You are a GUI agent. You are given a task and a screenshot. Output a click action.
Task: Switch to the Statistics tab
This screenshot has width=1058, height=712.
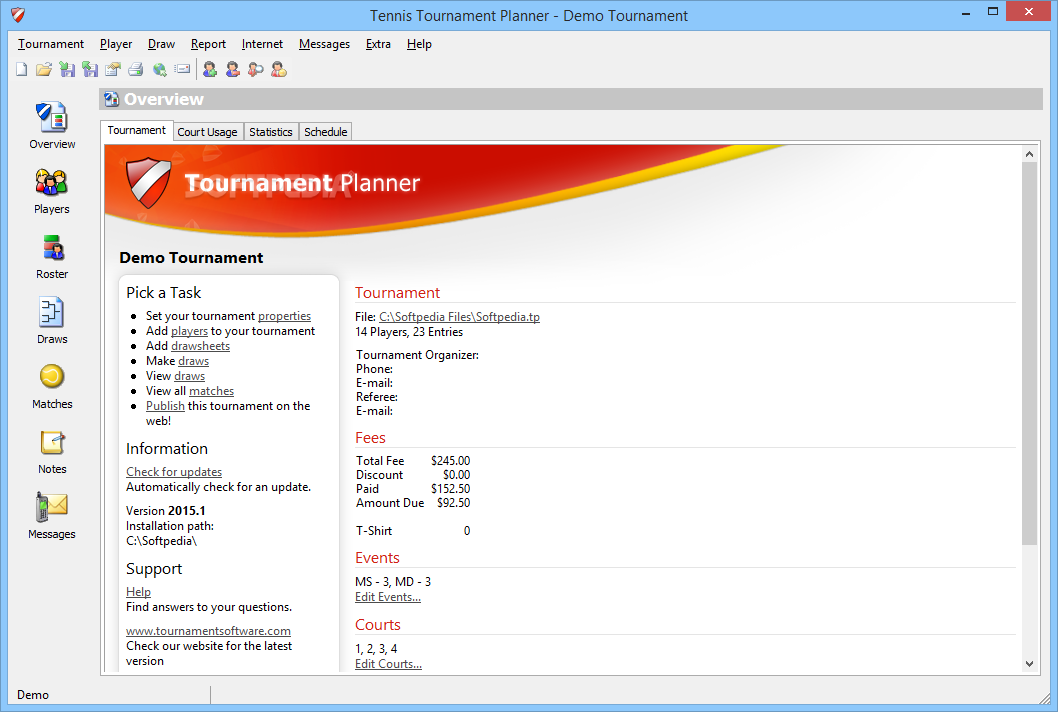pos(271,132)
